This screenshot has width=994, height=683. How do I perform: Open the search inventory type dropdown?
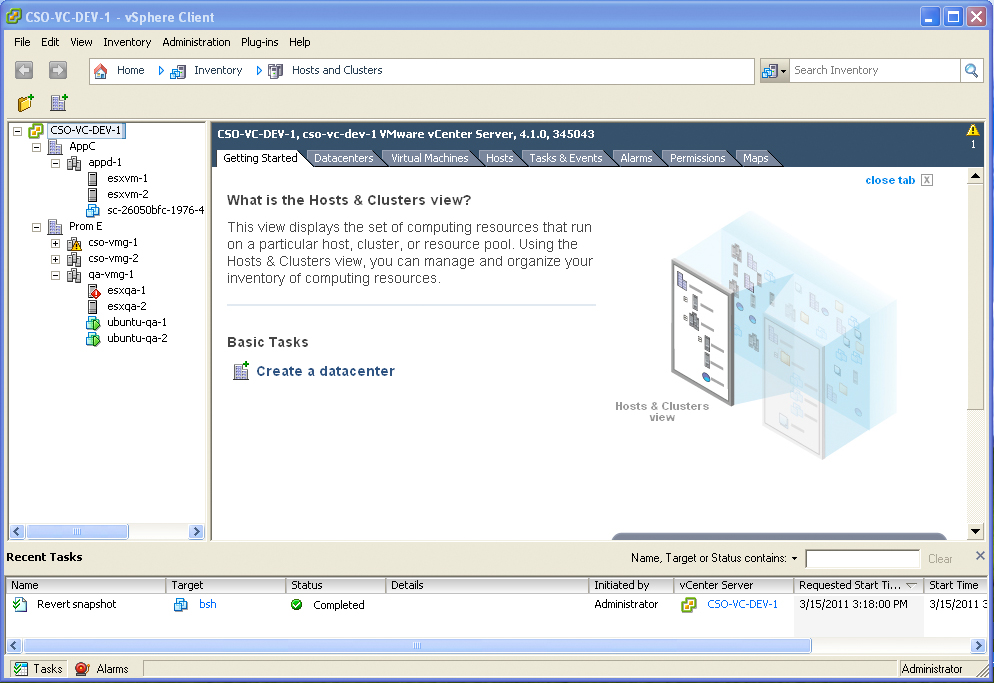[x=774, y=71]
